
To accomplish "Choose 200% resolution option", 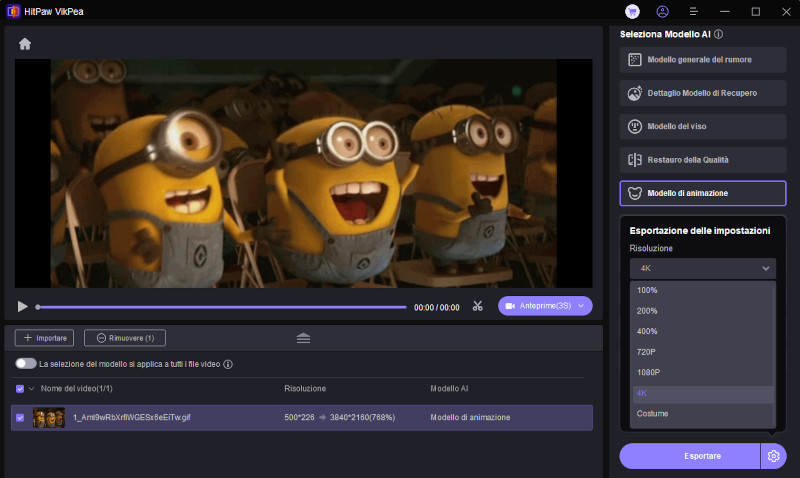I will click(703, 311).
